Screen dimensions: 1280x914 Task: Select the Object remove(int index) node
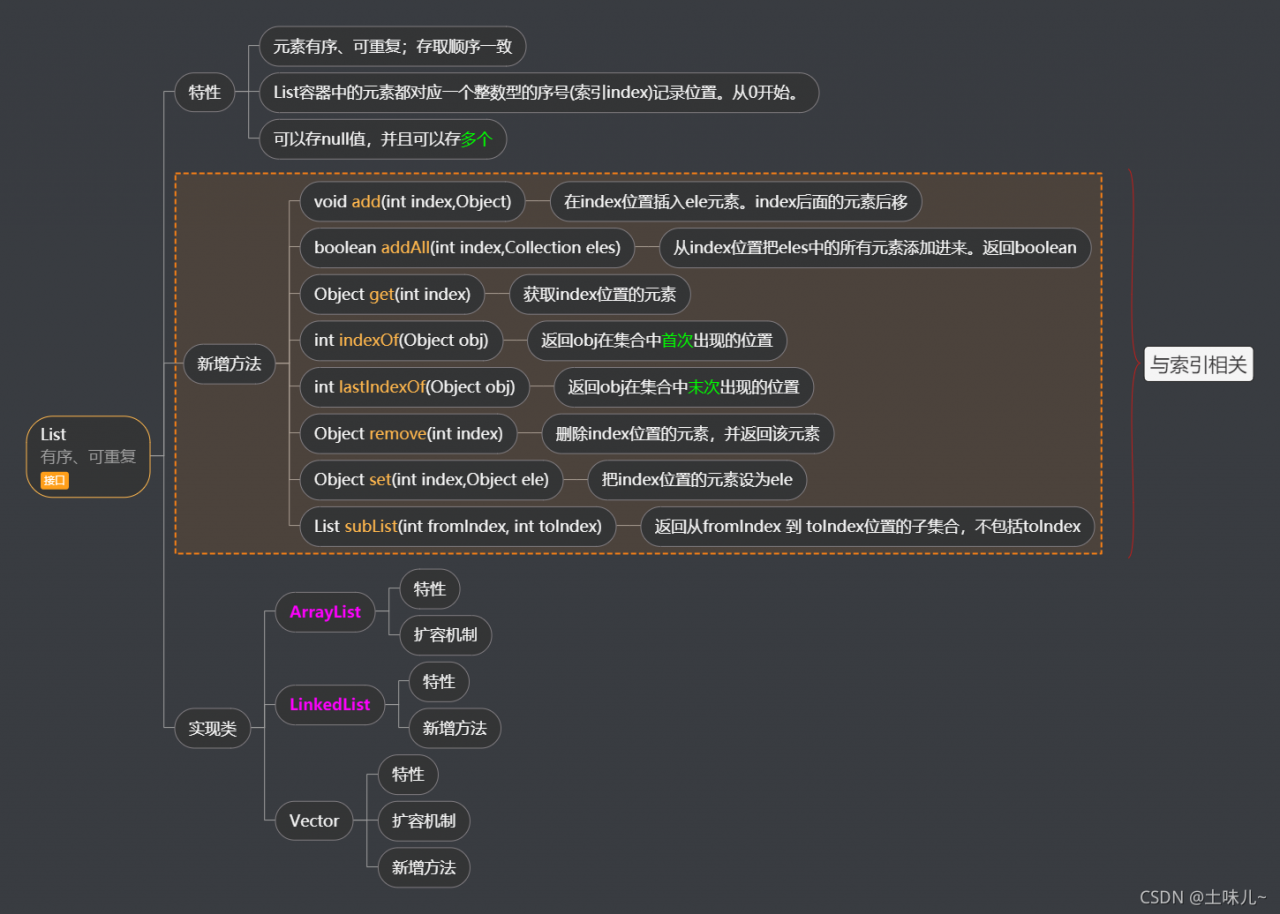click(x=410, y=433)
